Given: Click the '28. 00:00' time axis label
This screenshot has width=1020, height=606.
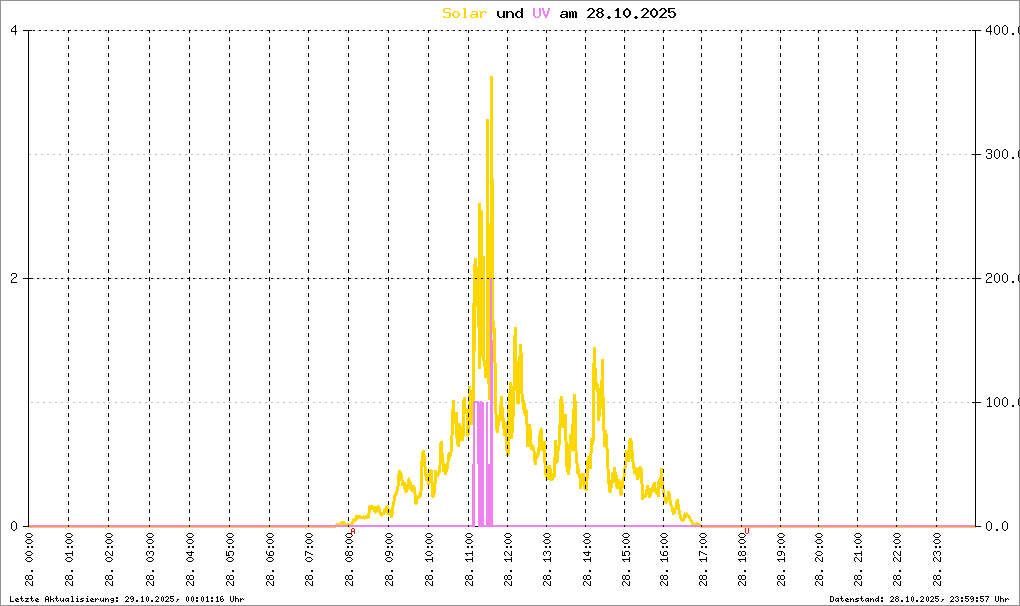Looking at the screenshot, I should (29, 563).
